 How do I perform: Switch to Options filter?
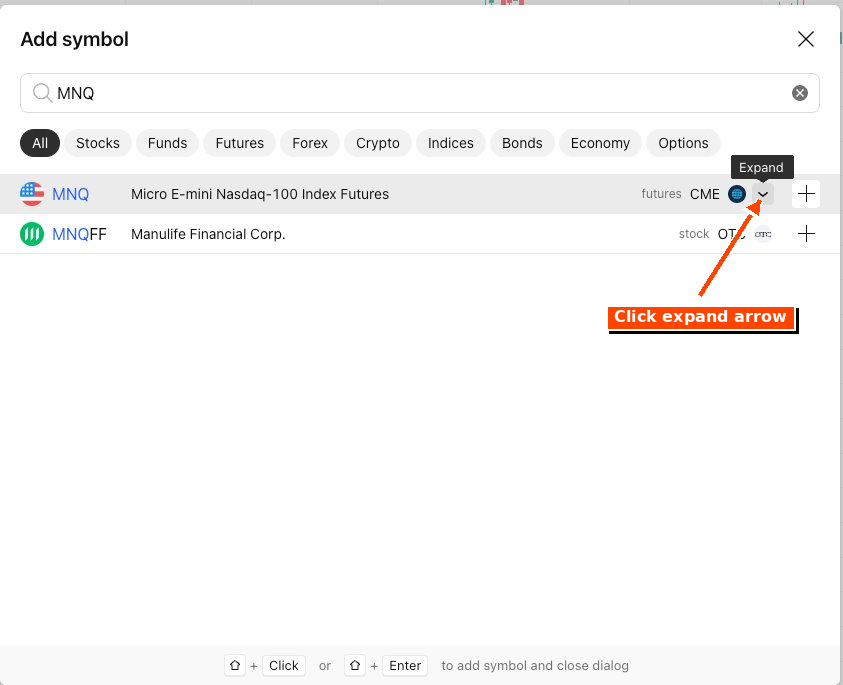pos(683,143)
